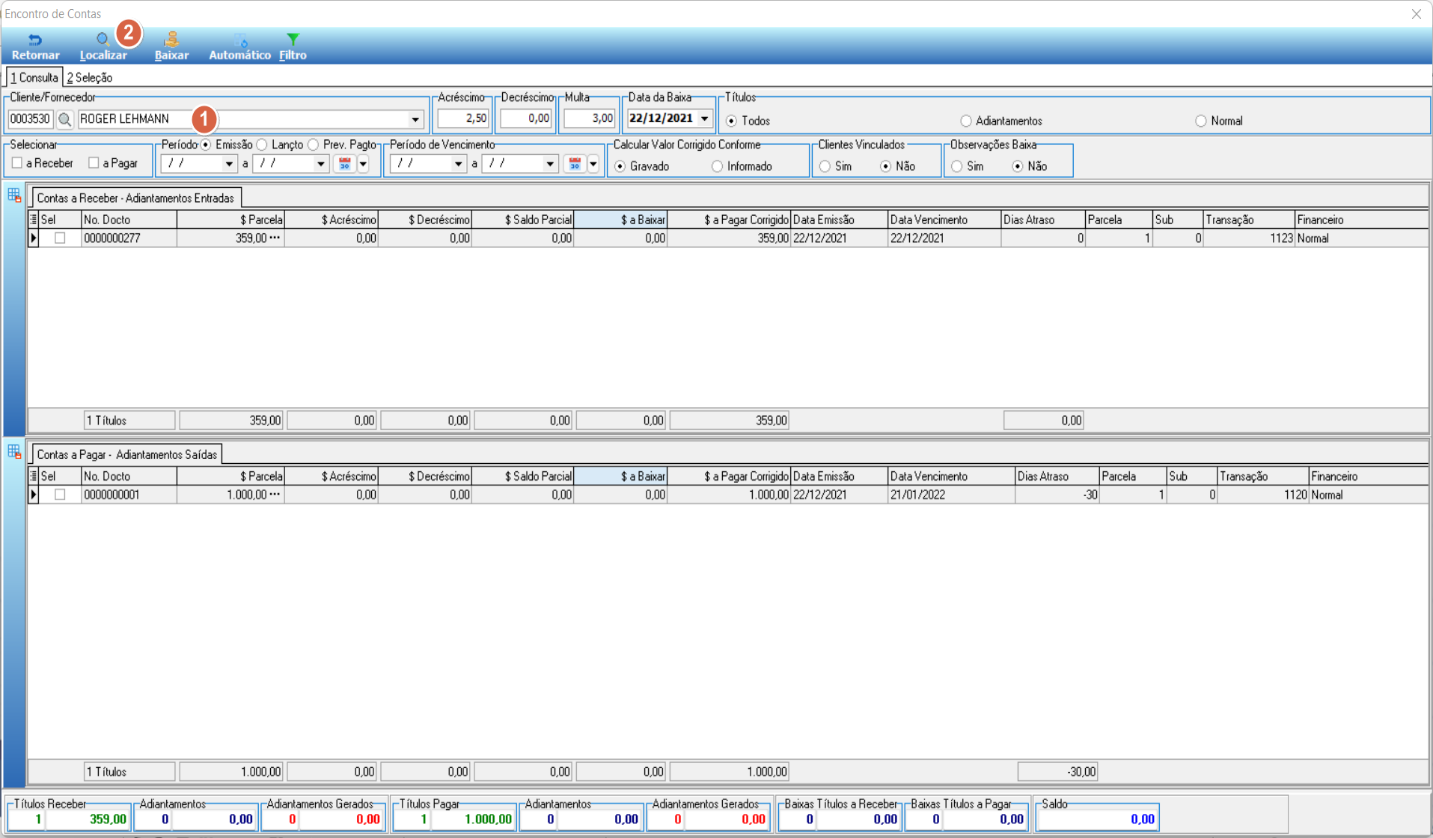Screen dimensions: 1433x838
Task: Click the Decréscimo value field
Action: click(x=525, y=119)
